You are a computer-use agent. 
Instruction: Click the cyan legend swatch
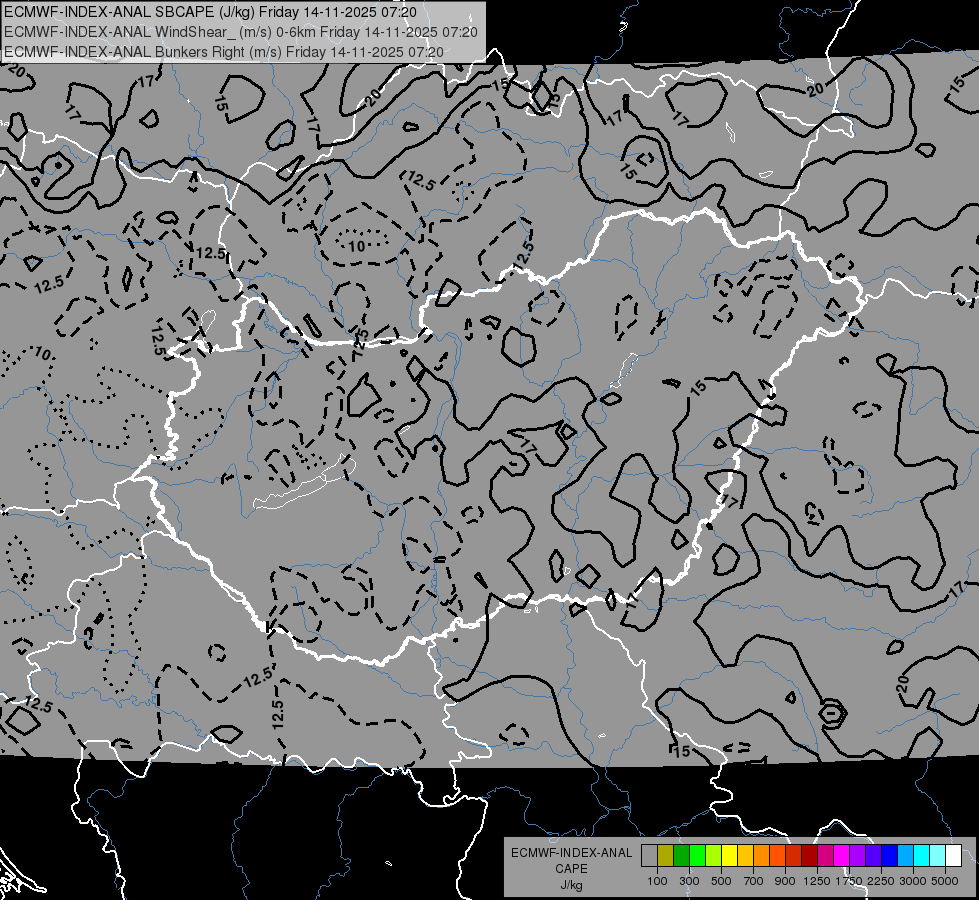point(922,856)
